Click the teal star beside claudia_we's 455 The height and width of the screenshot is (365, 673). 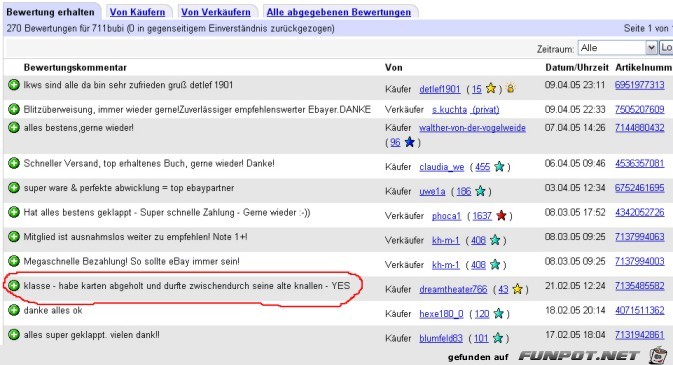click(499, 167)
